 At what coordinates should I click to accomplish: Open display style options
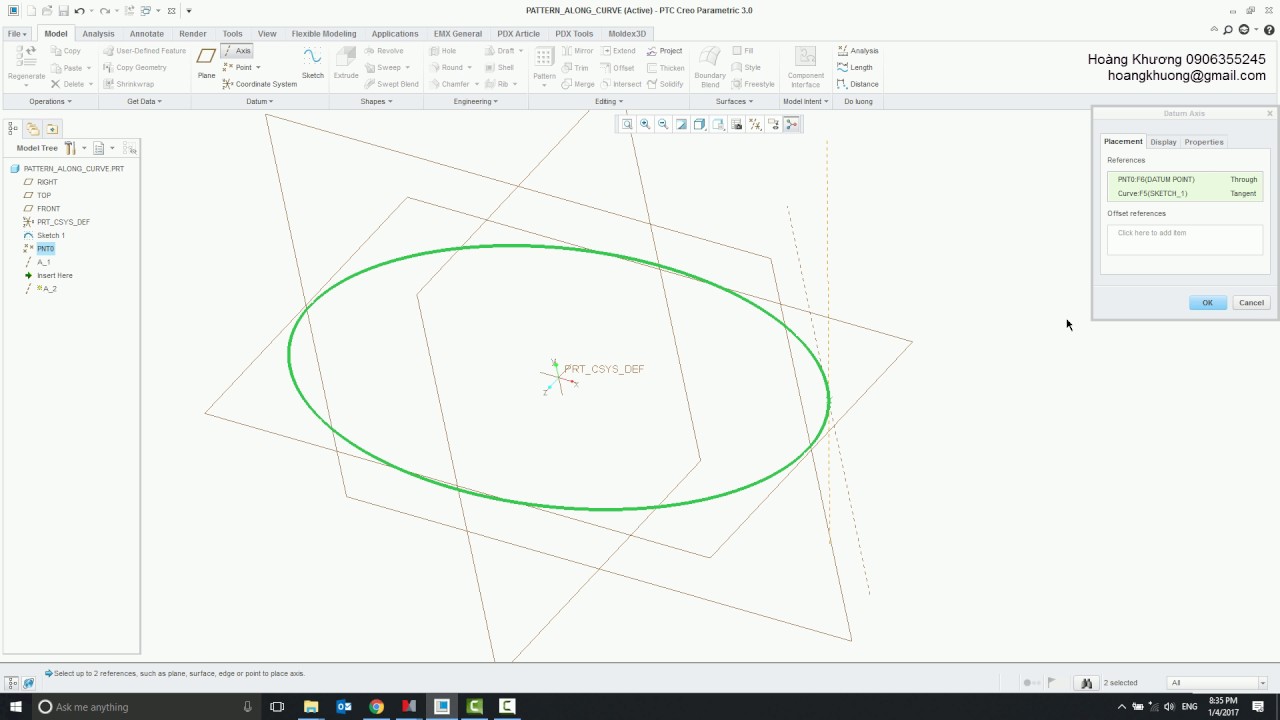pyautogui.click(x=699, y=124)
